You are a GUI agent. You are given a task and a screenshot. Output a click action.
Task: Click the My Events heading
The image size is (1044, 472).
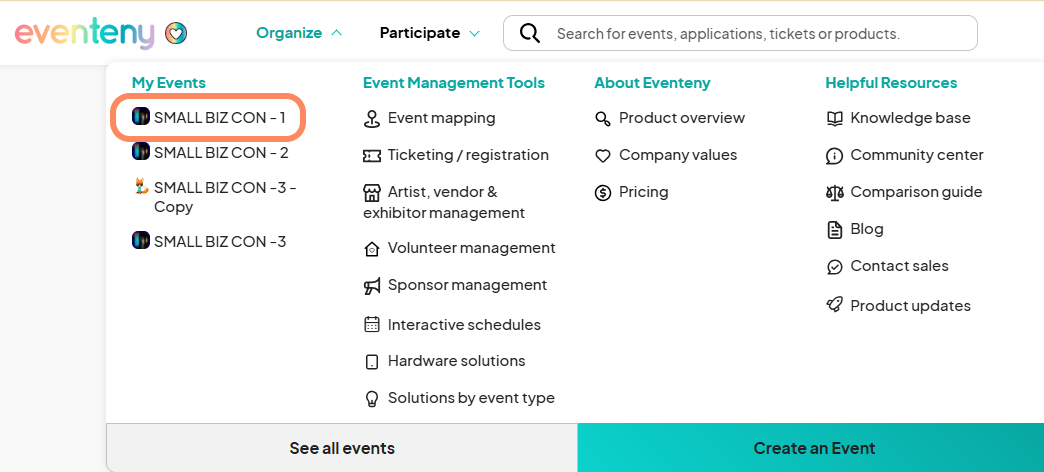pos(168,83)
